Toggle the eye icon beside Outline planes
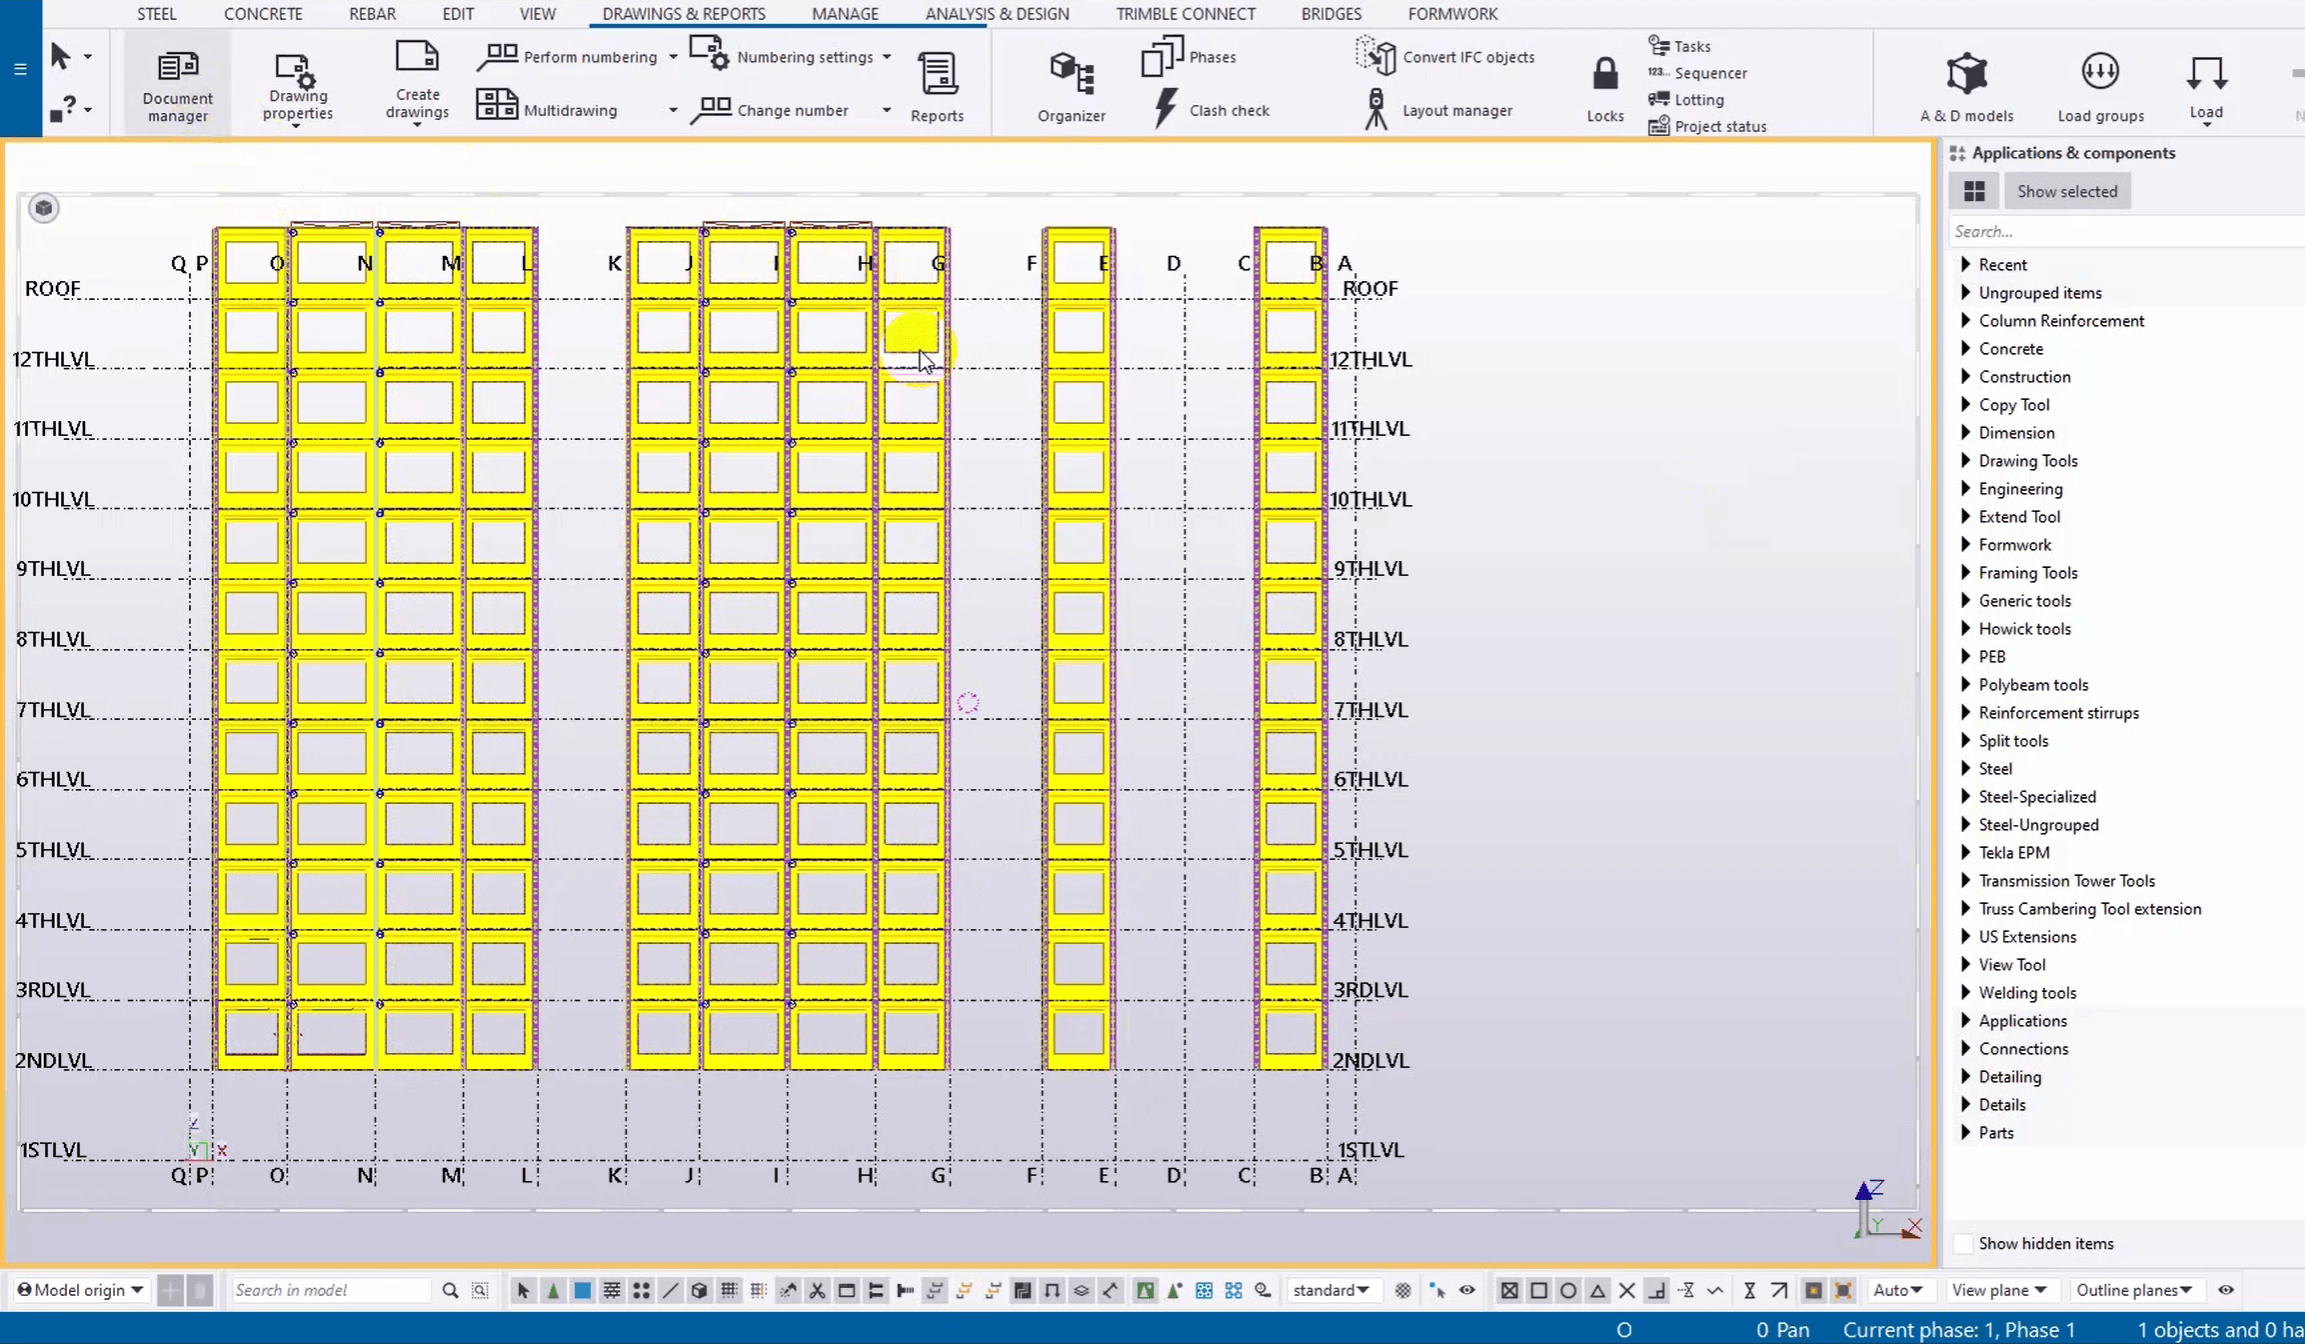Screen dimensions: 2305x1344 click(2226, 1290)
